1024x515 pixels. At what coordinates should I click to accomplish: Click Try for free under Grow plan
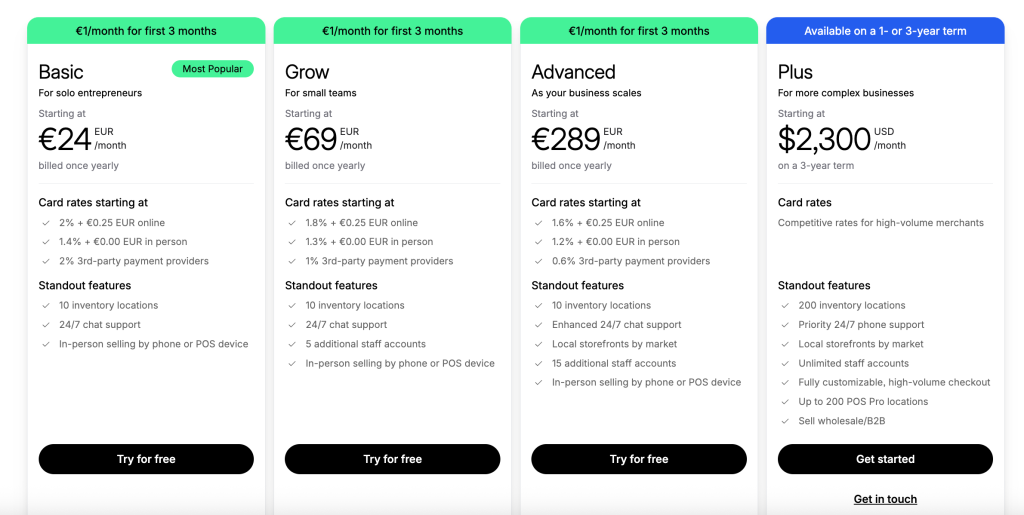coord(392,459)
